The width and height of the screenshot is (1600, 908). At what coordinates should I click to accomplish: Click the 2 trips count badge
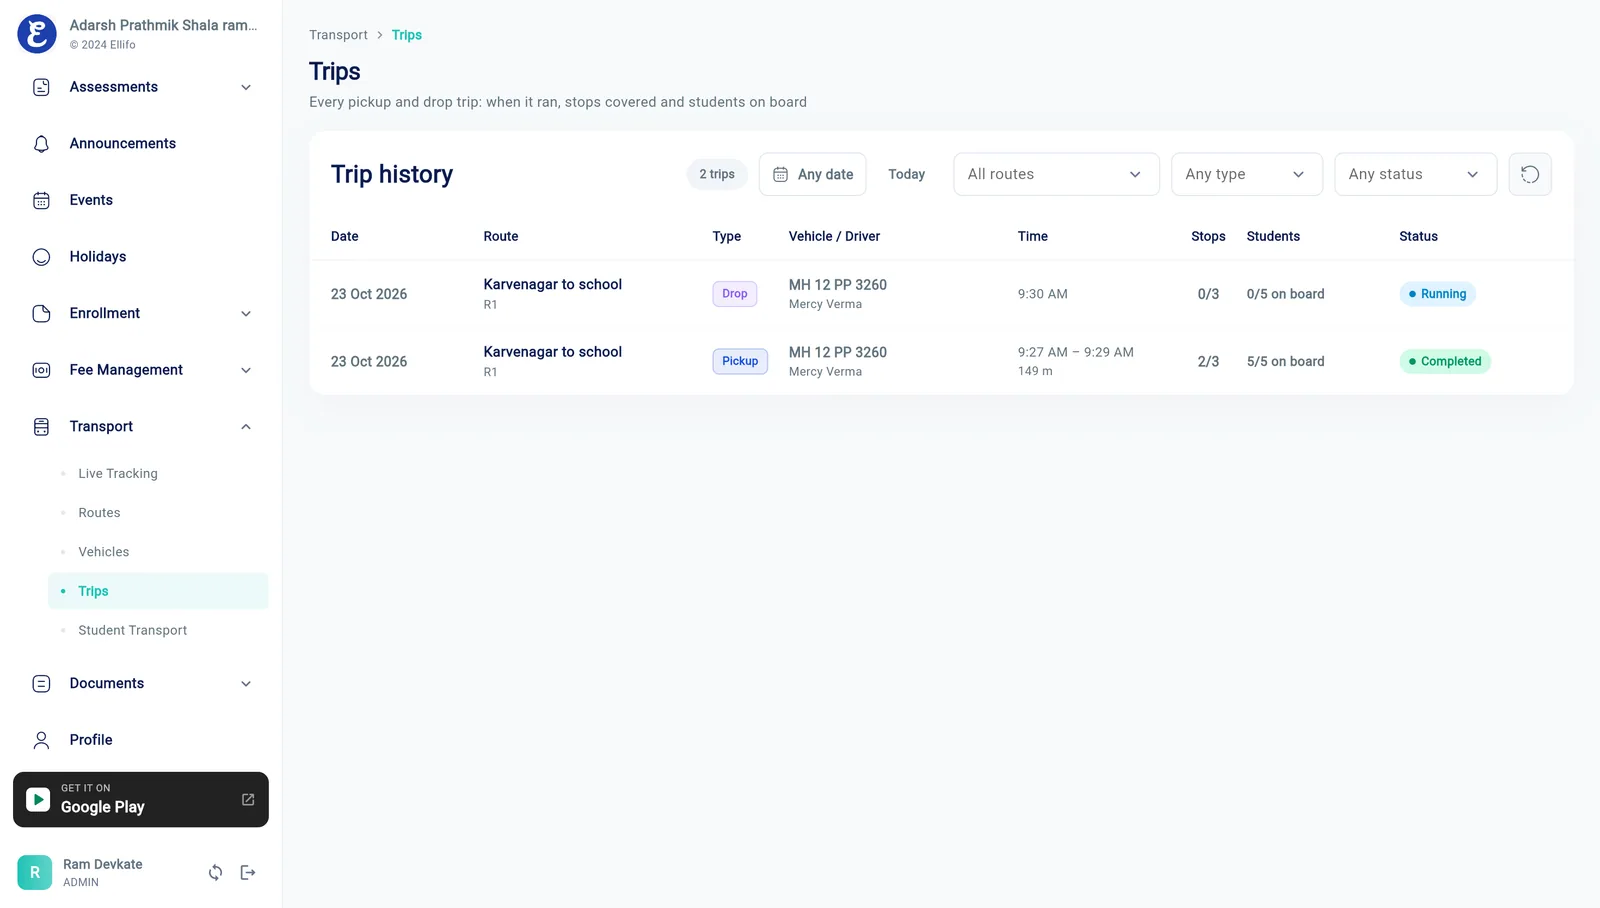717,174
